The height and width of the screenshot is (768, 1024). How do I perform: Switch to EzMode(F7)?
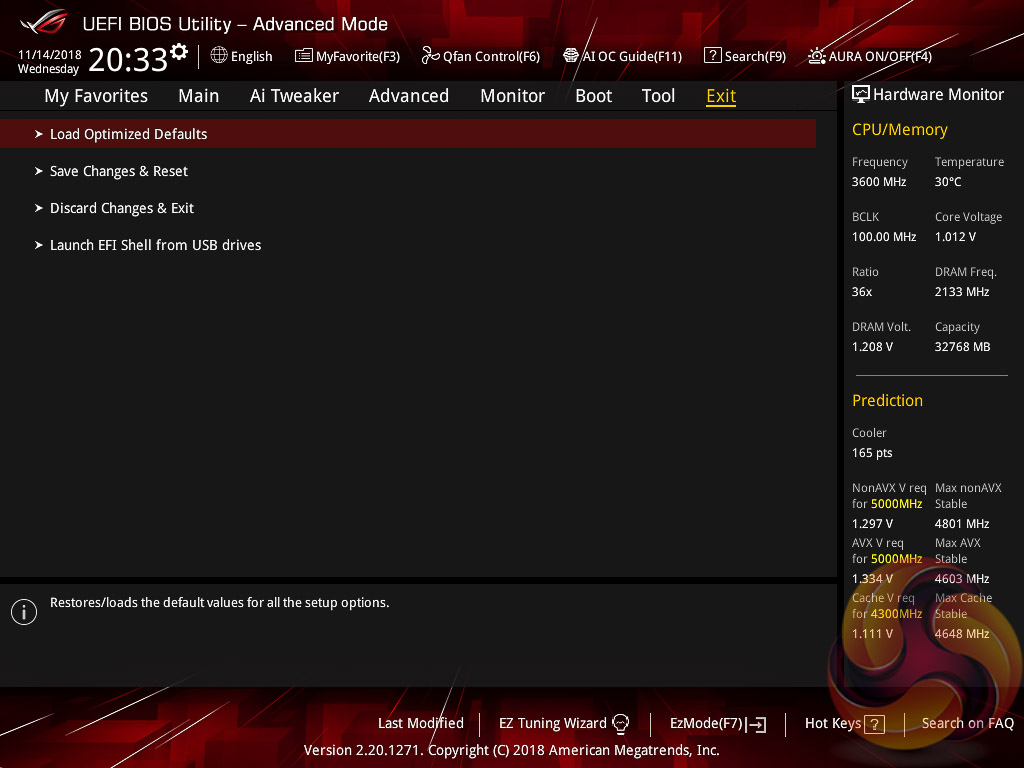click(x=718, y=724)
